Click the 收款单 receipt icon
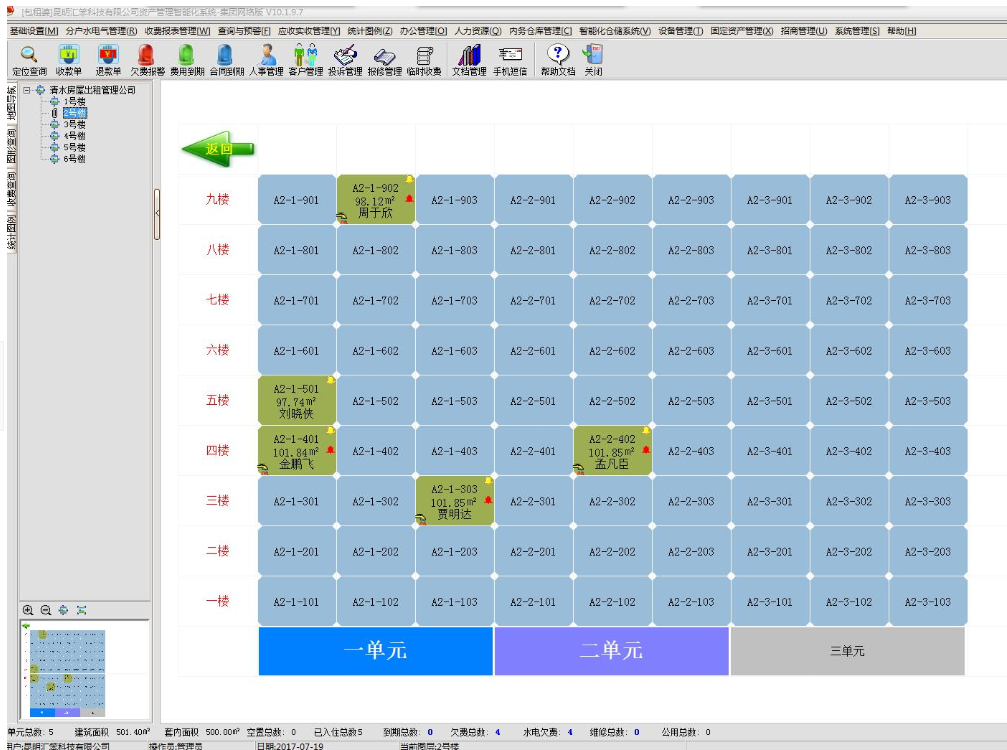Screen dimensions: 1007x750 click(68, 59)
